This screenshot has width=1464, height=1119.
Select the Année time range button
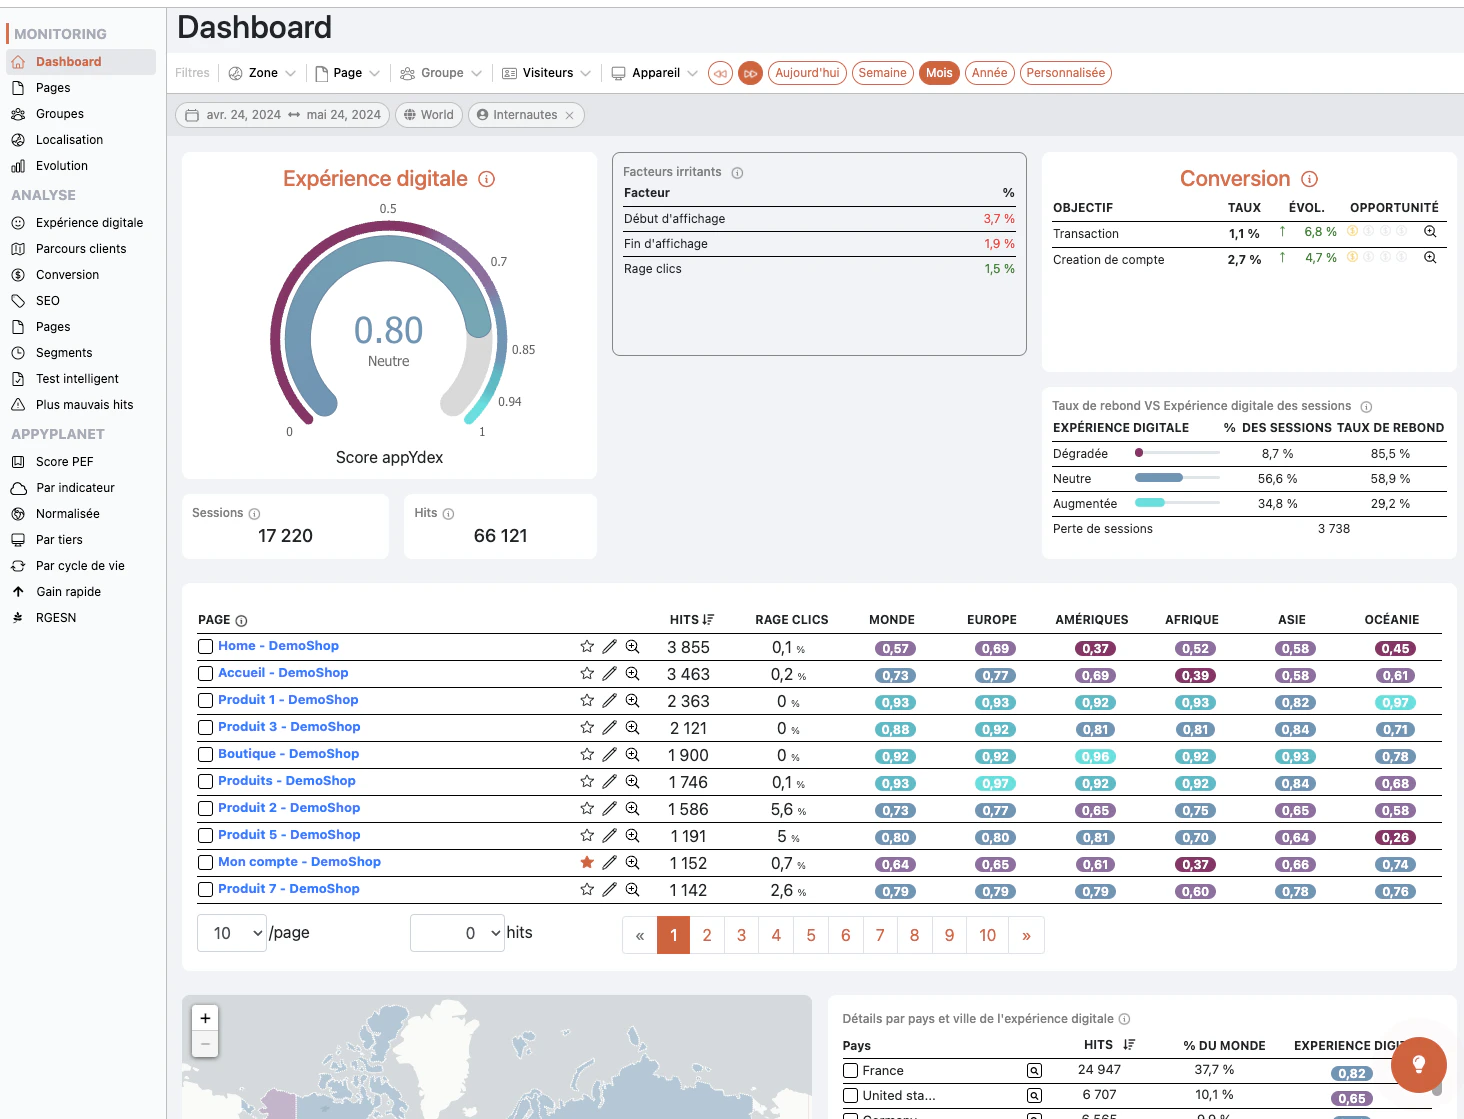[989, 73]
